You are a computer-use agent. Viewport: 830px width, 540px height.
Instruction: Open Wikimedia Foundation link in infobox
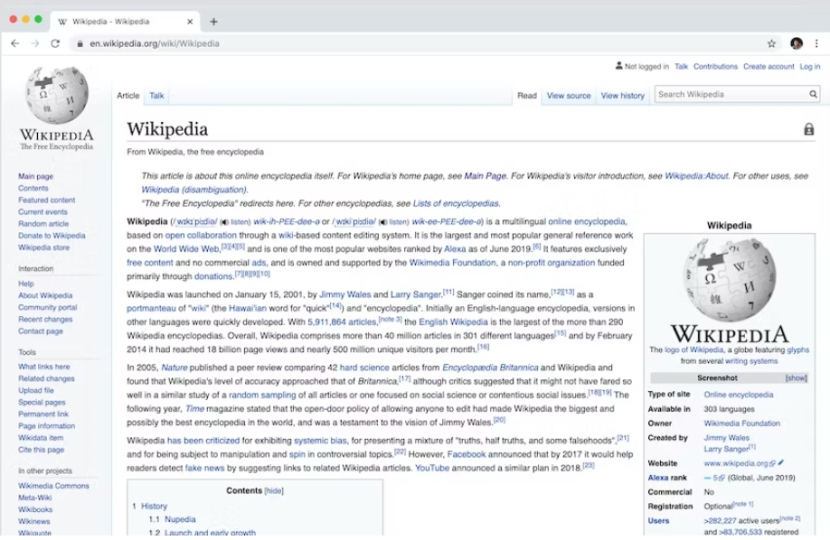742,424
